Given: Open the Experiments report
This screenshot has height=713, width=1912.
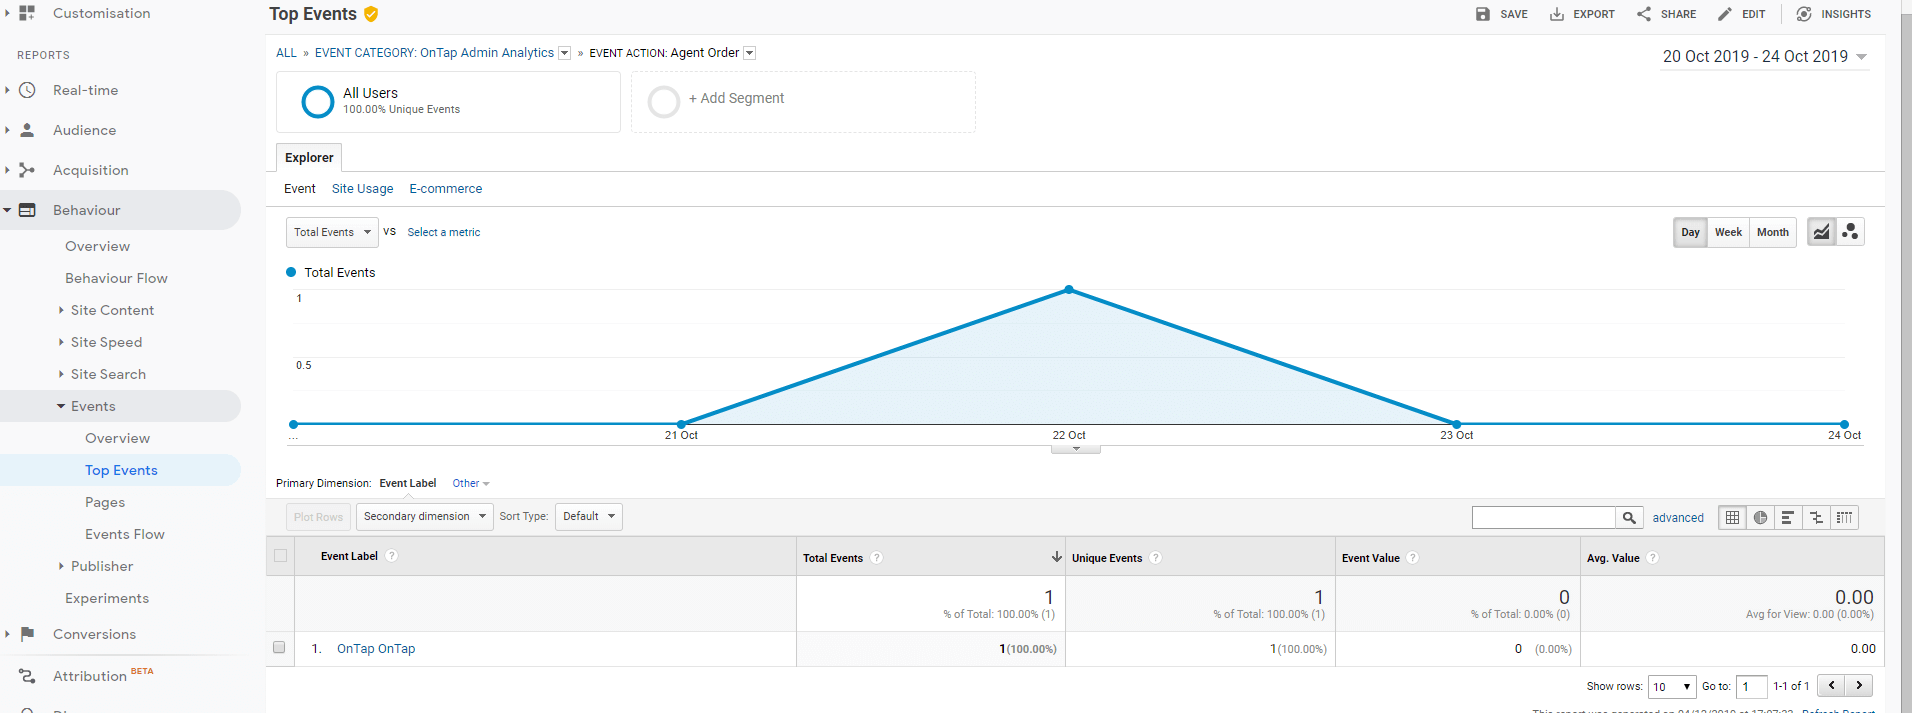Looking at the screenshot, I should (107, 598).
